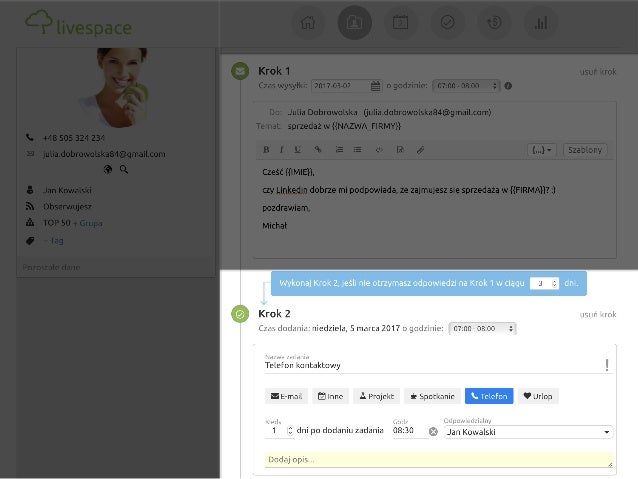Select the Inne task type
Screen dimensions: 638x479
[330, 396]
